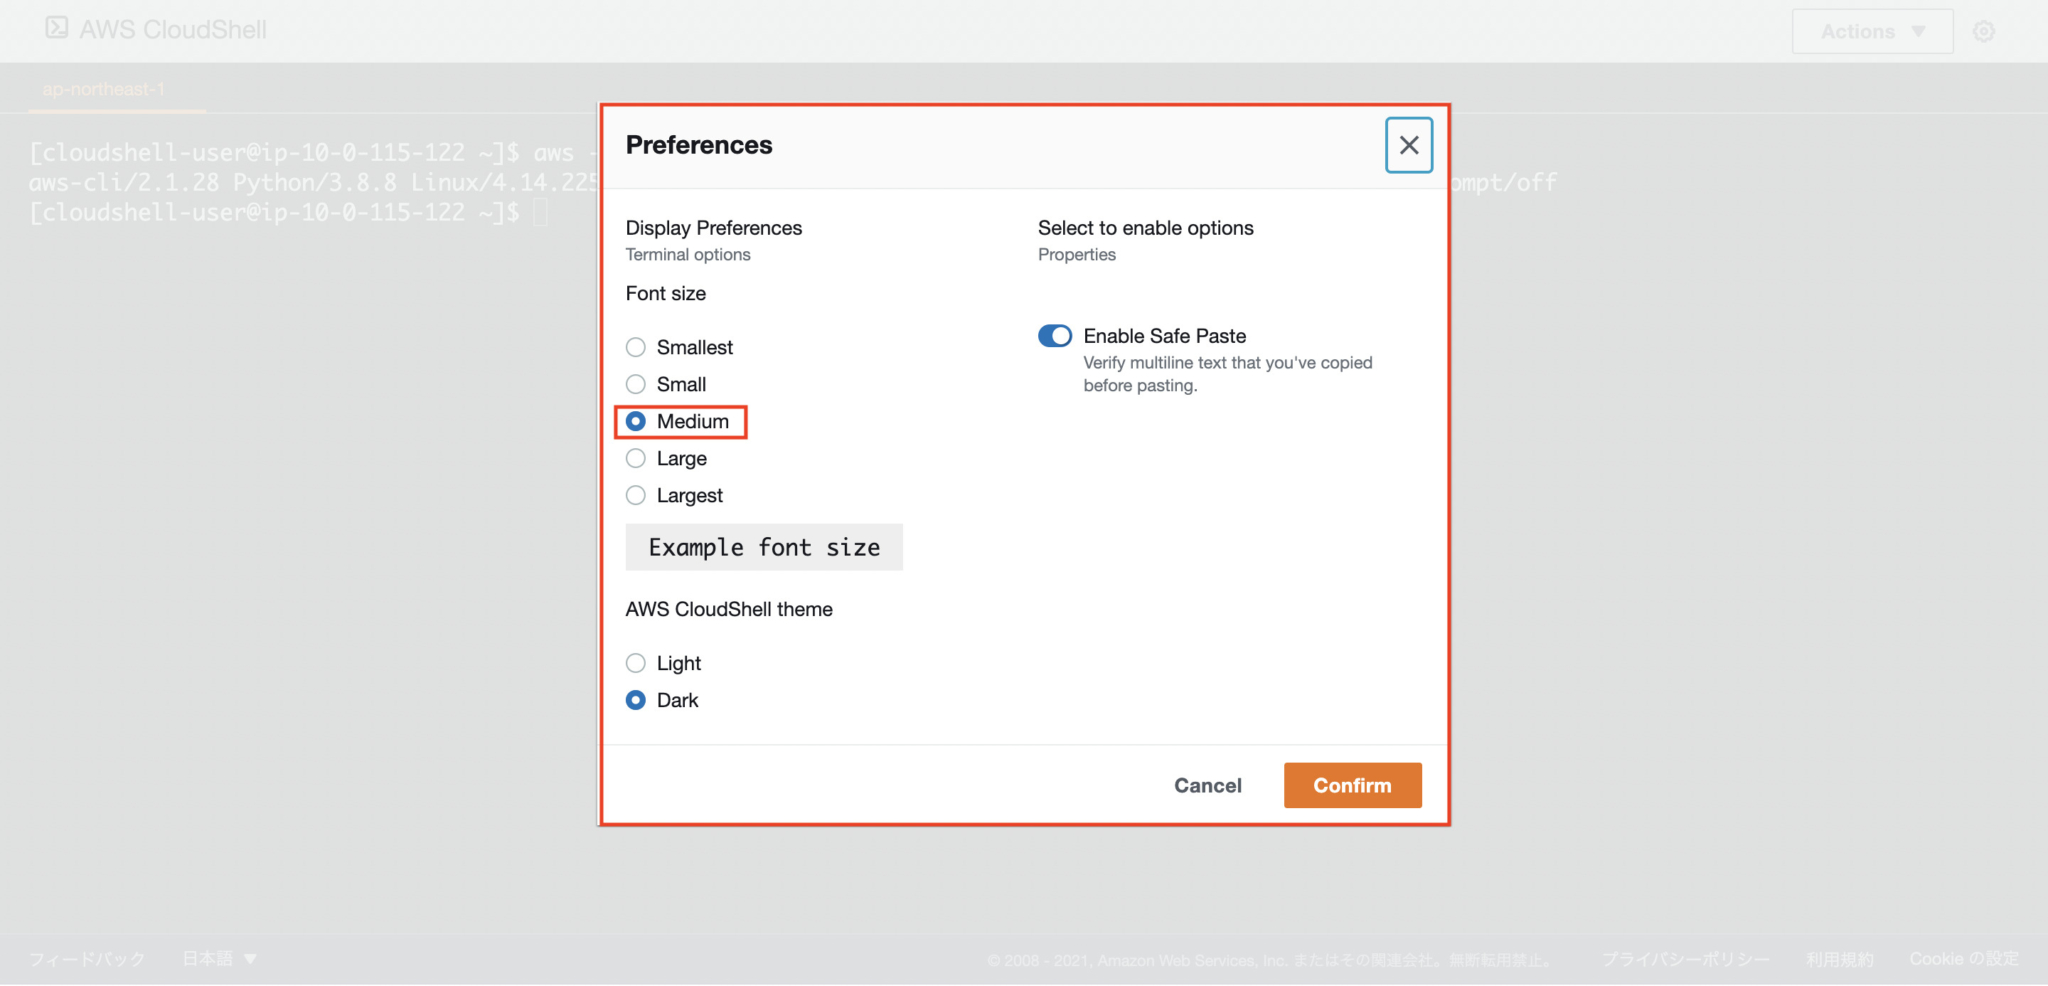The width and height of the screenshot is (2048, 986).
Task: Open the settings gear icon
Action: (1983, 30)
